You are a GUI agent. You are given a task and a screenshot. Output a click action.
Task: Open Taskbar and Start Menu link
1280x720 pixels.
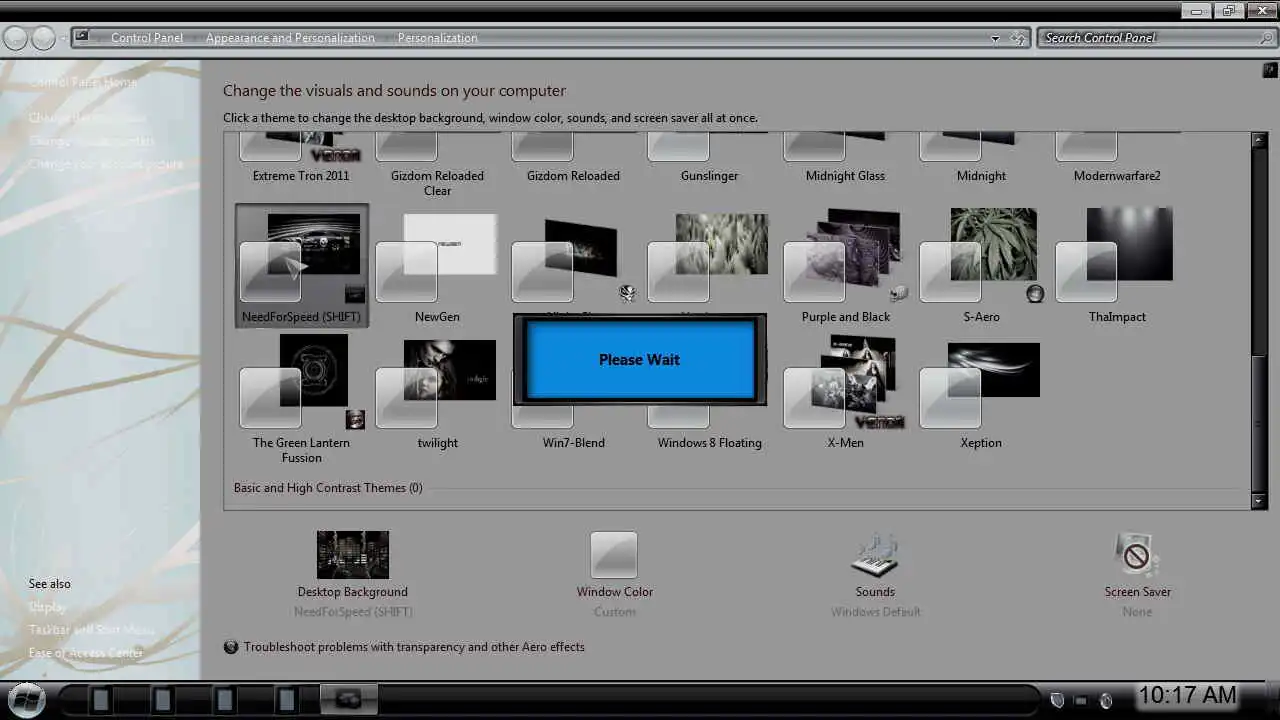pos(92,630)
